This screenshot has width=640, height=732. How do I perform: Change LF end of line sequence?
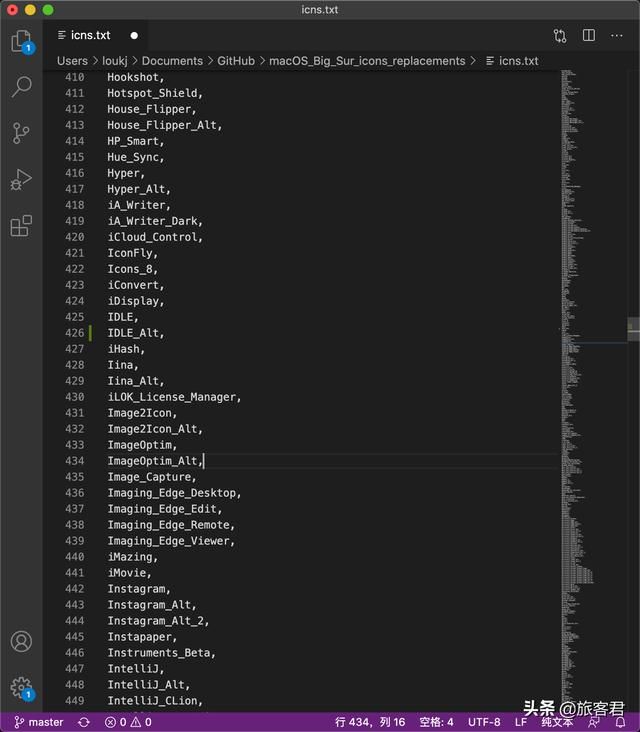coord(521,722)
